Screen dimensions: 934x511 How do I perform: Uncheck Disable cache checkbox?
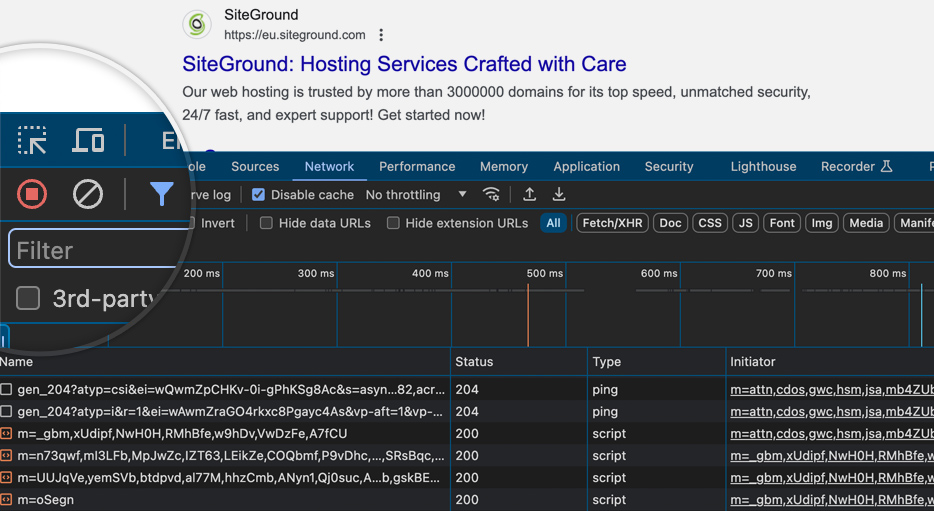coord(258,195)
